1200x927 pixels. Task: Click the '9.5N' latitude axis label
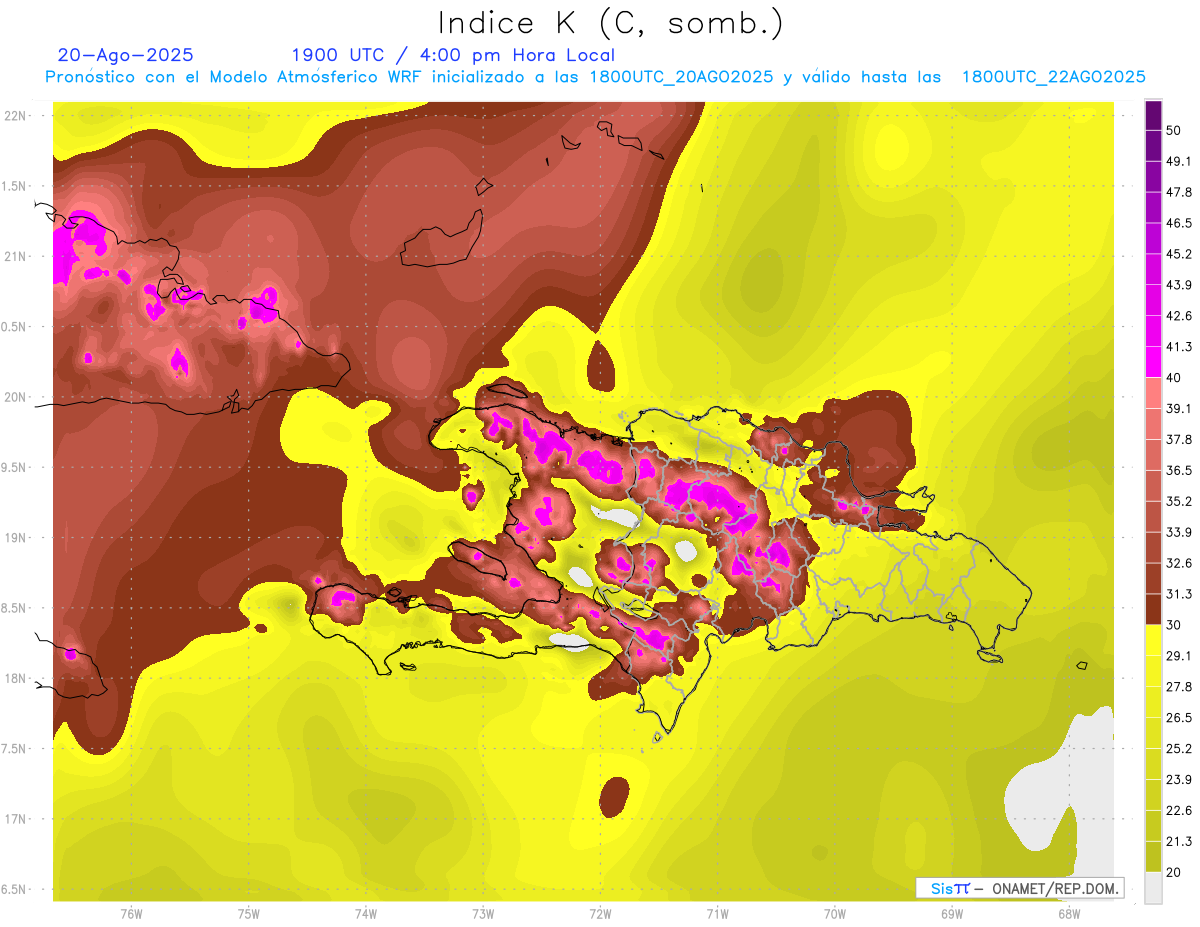point(15,467)
